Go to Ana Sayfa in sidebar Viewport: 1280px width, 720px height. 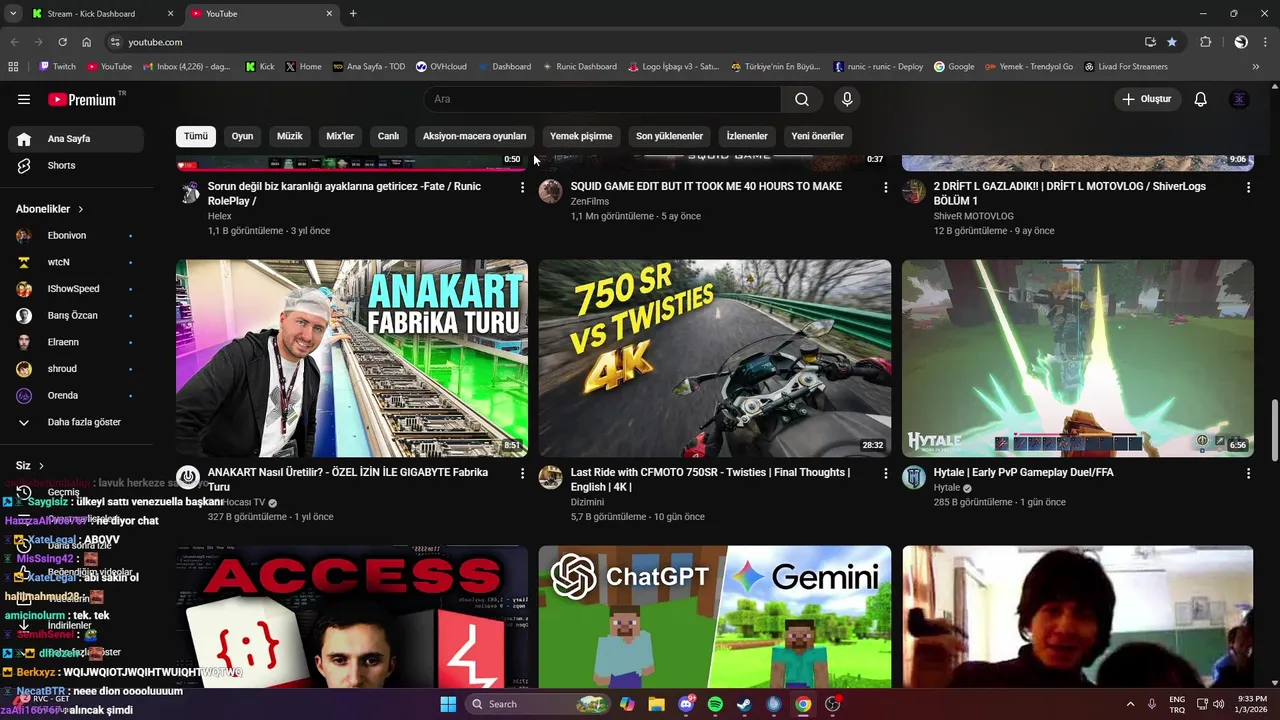(x=76, y=139)
